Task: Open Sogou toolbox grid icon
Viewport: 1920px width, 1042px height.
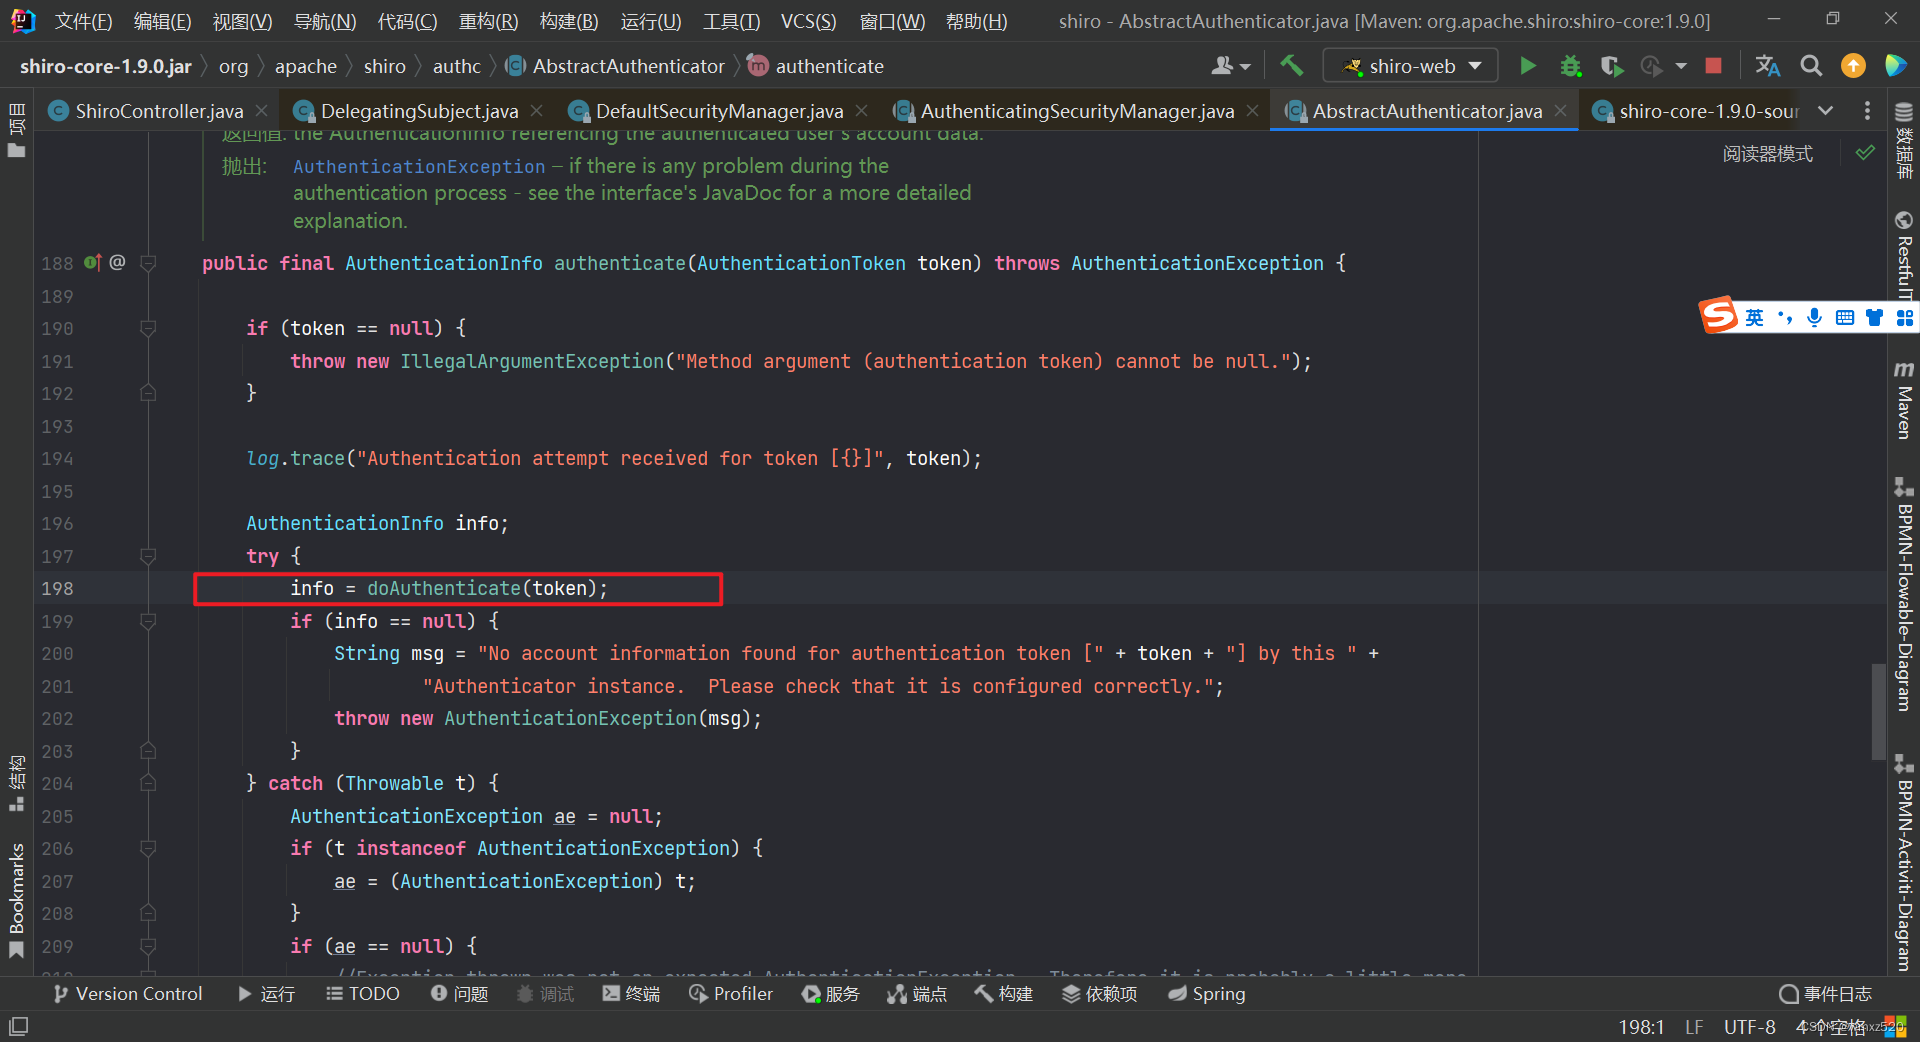Action: [x=1904, y=318]
